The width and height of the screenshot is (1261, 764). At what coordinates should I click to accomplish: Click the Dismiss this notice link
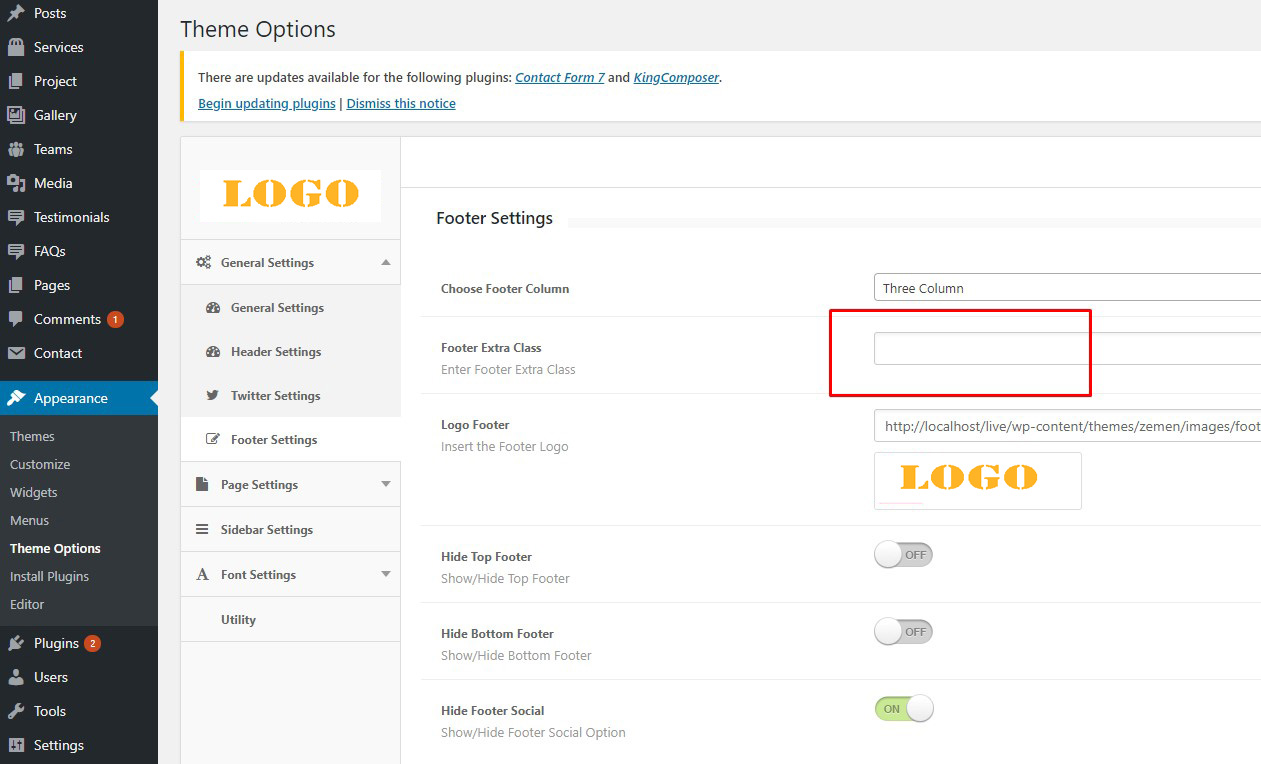tap(401, 104)
